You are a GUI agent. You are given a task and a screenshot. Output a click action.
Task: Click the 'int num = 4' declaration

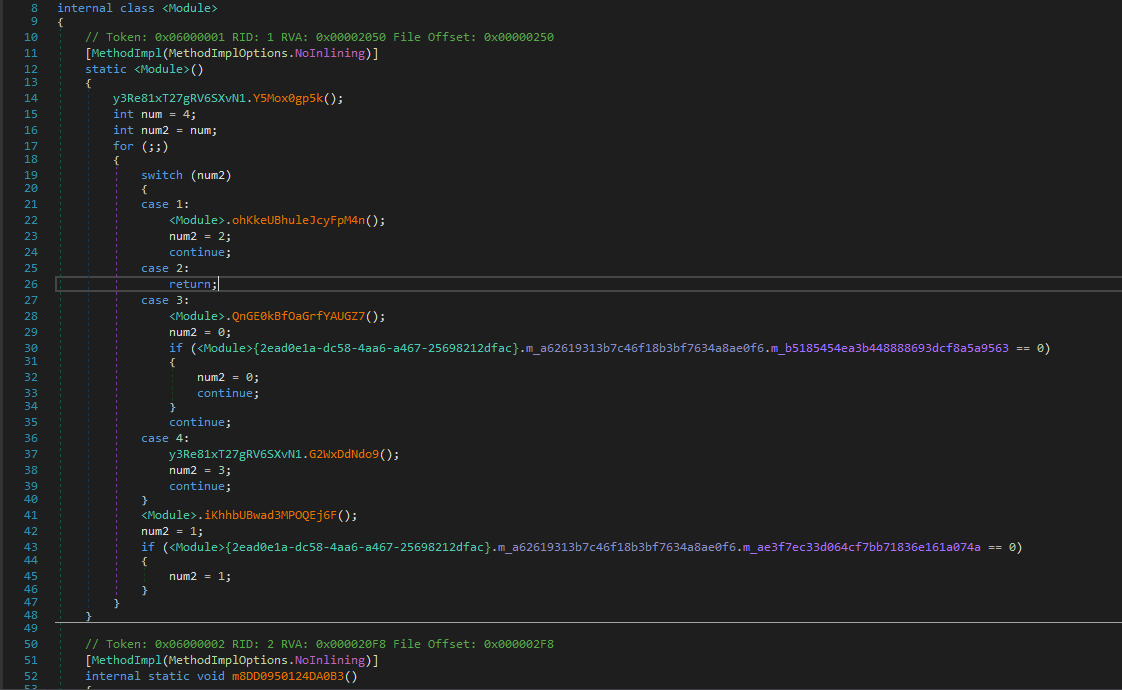(x=154, y=114)
